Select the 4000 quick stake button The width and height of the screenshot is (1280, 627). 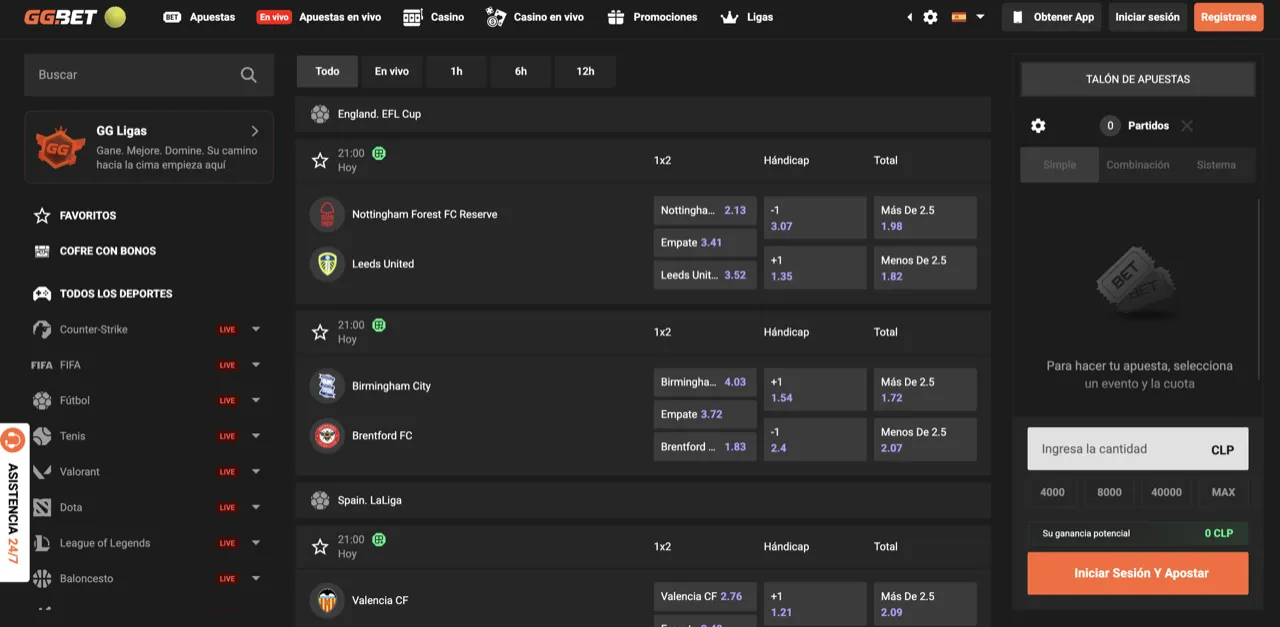click(1052, 492)
